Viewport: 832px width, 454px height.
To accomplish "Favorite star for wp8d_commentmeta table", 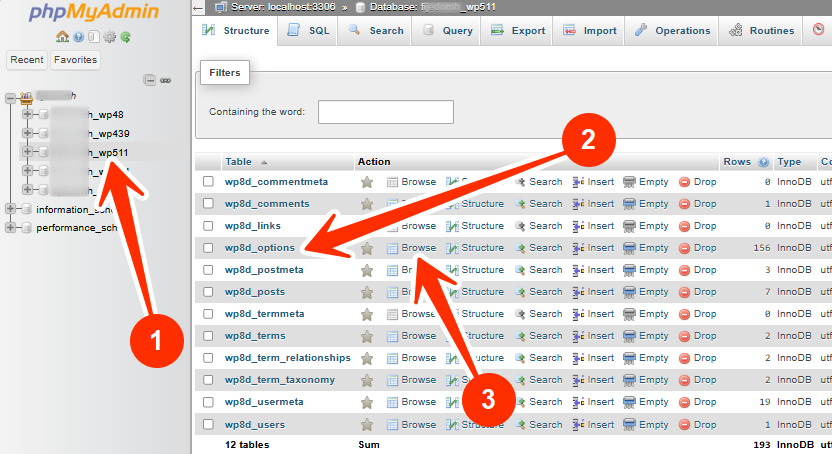I will (367, 182).
